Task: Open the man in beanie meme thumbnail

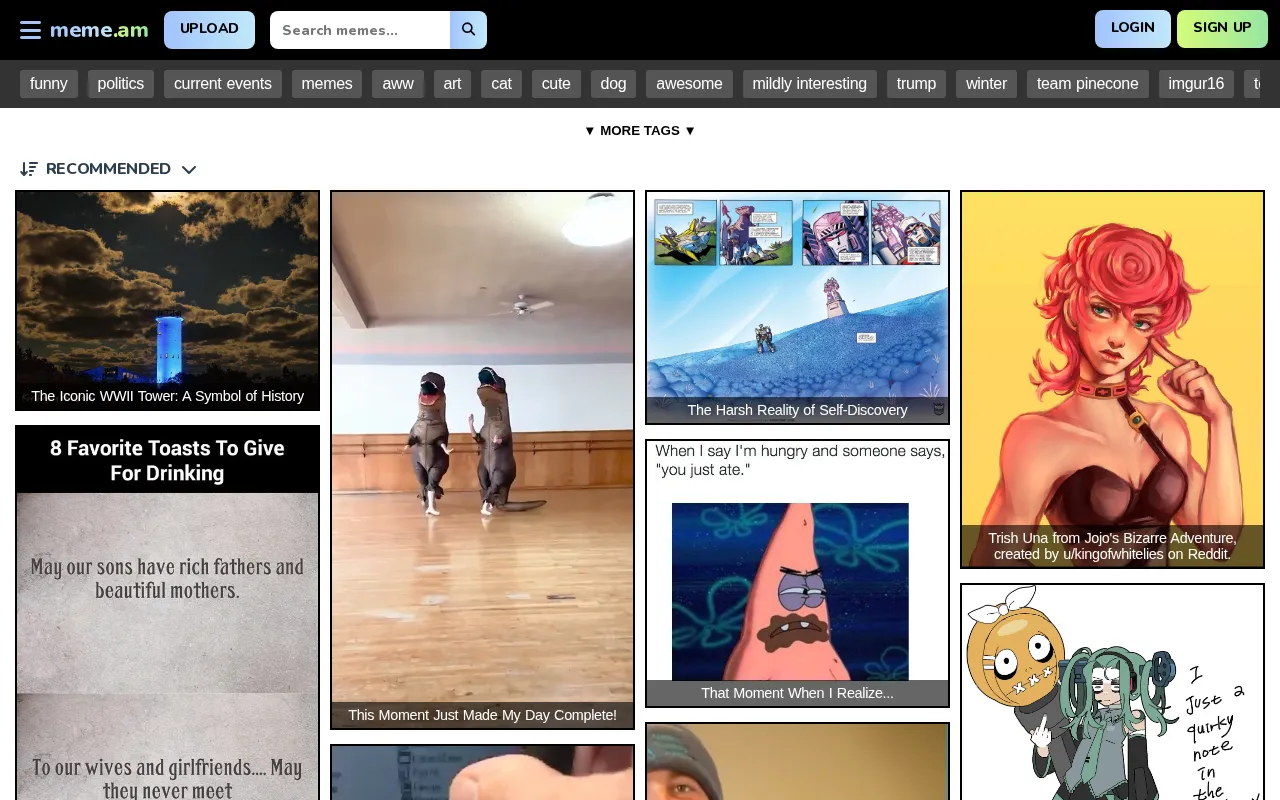Action: [797, 761]
